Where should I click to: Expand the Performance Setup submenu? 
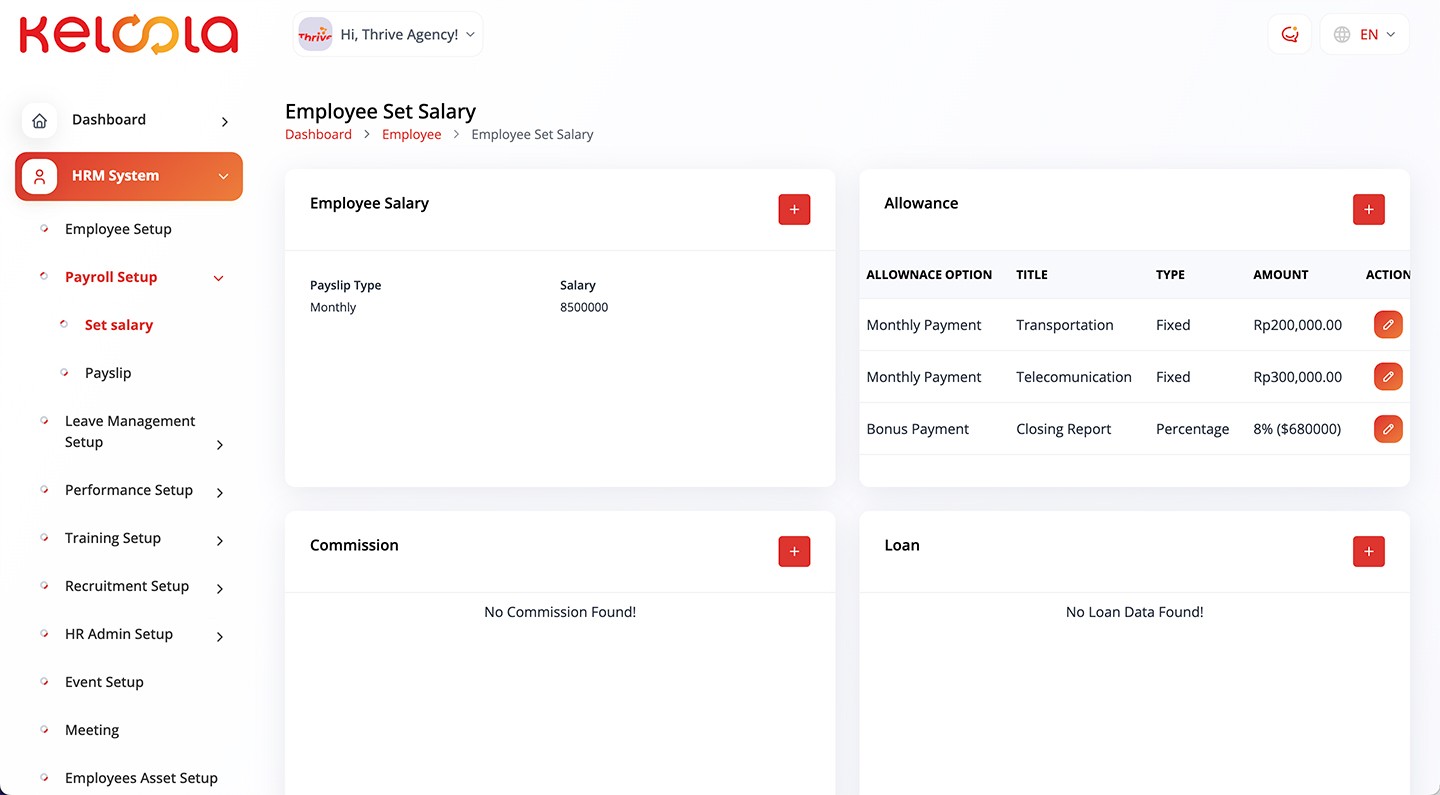220,492
